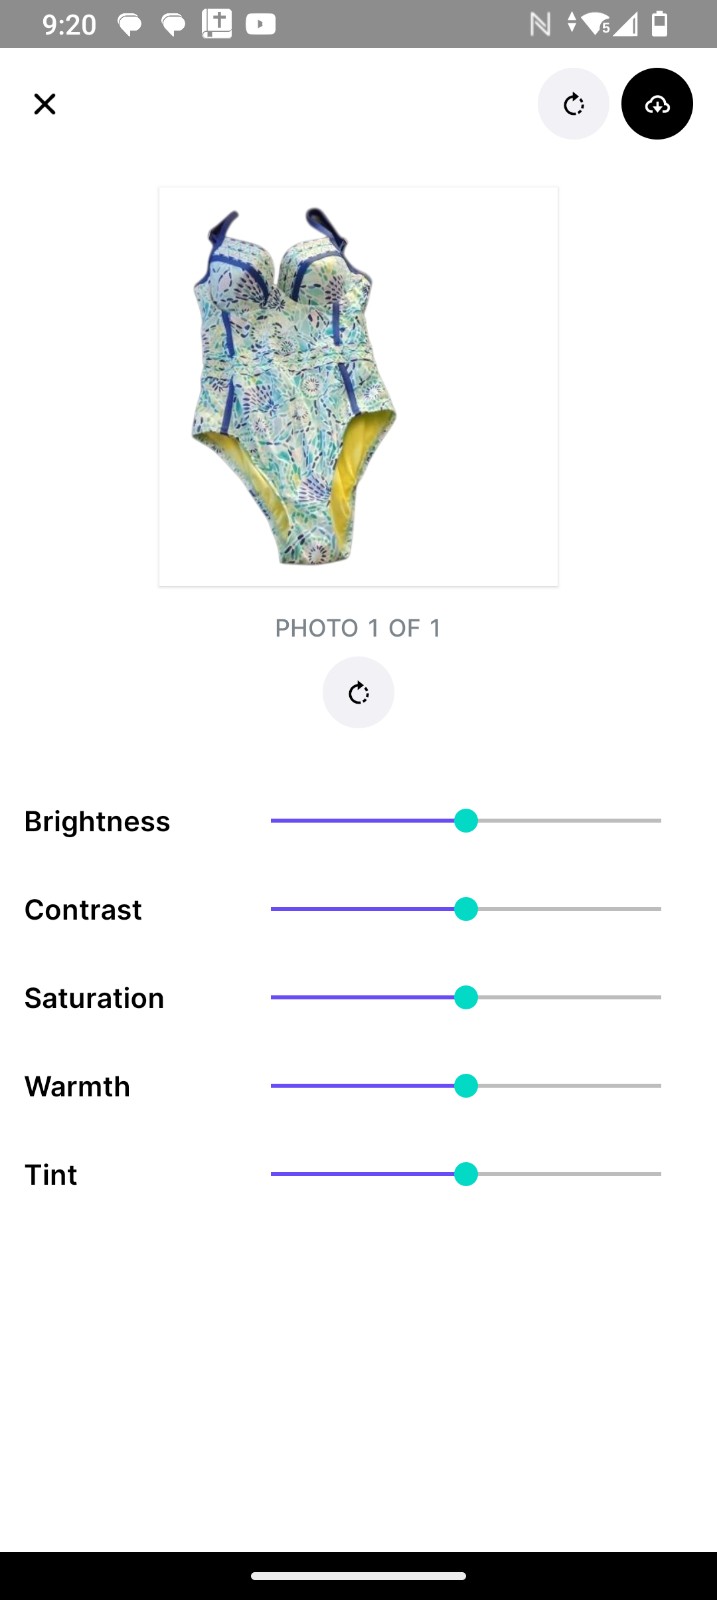
Task: Tap the black cloud upload button
Action: click(x=657, y=104)
